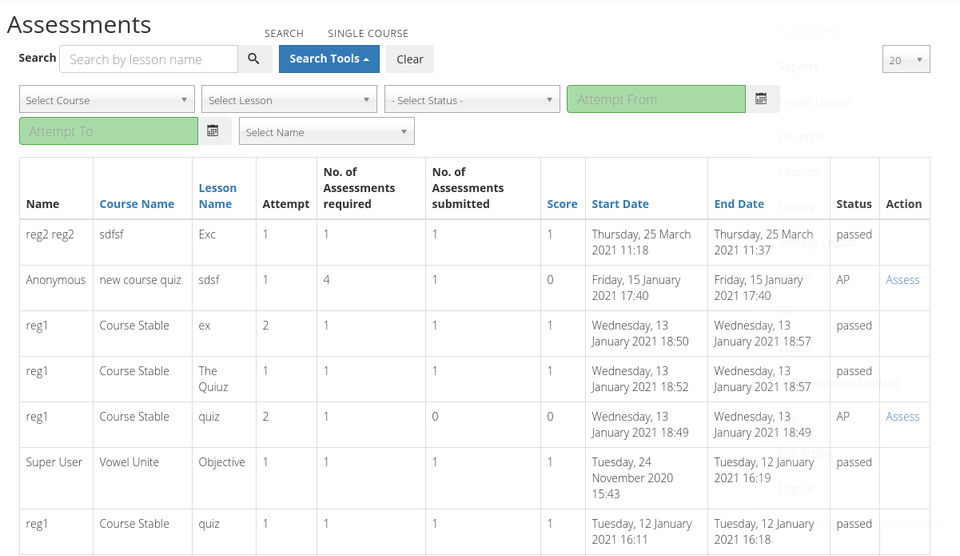Click the 'AP' status in Anonymous row
960x556 pixels.
(x=842, y=280)
